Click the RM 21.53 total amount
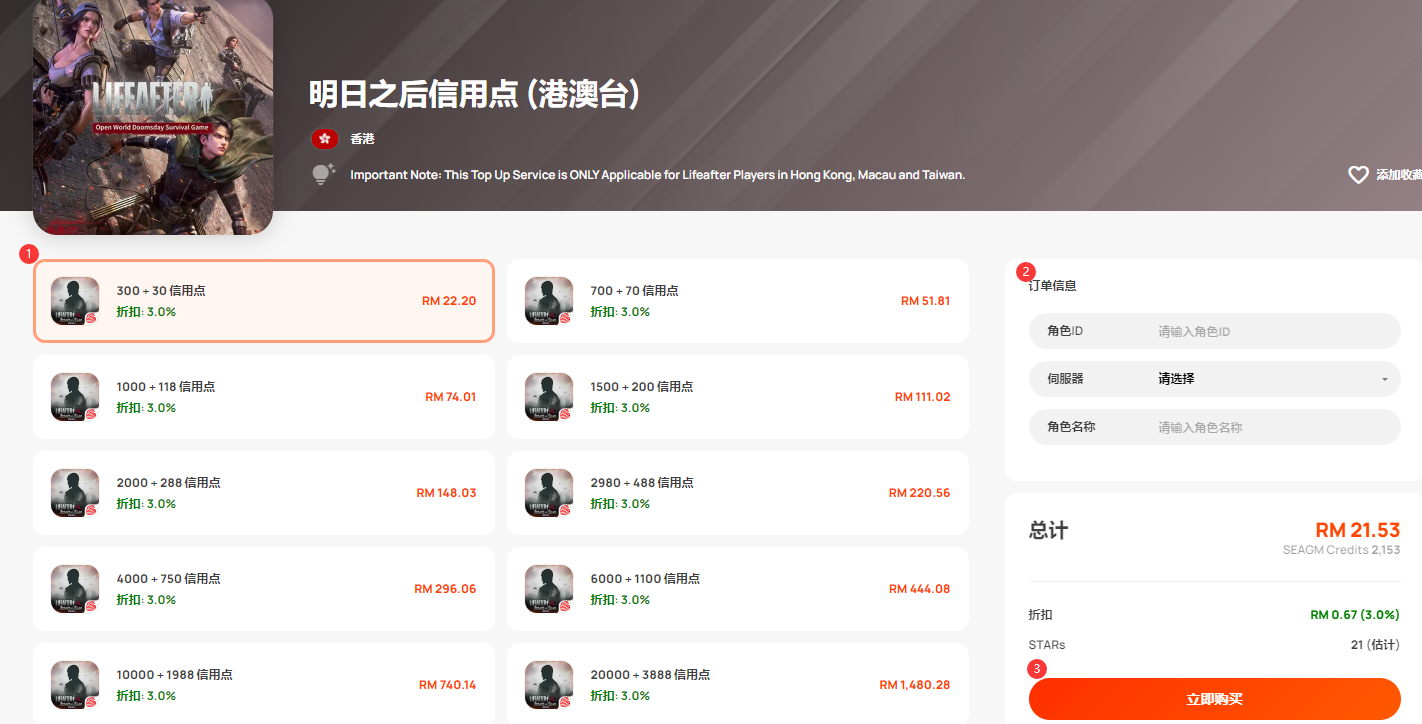Image resolution: width=1422 pixels, height=724 pixels. (x=1357, y=530)
